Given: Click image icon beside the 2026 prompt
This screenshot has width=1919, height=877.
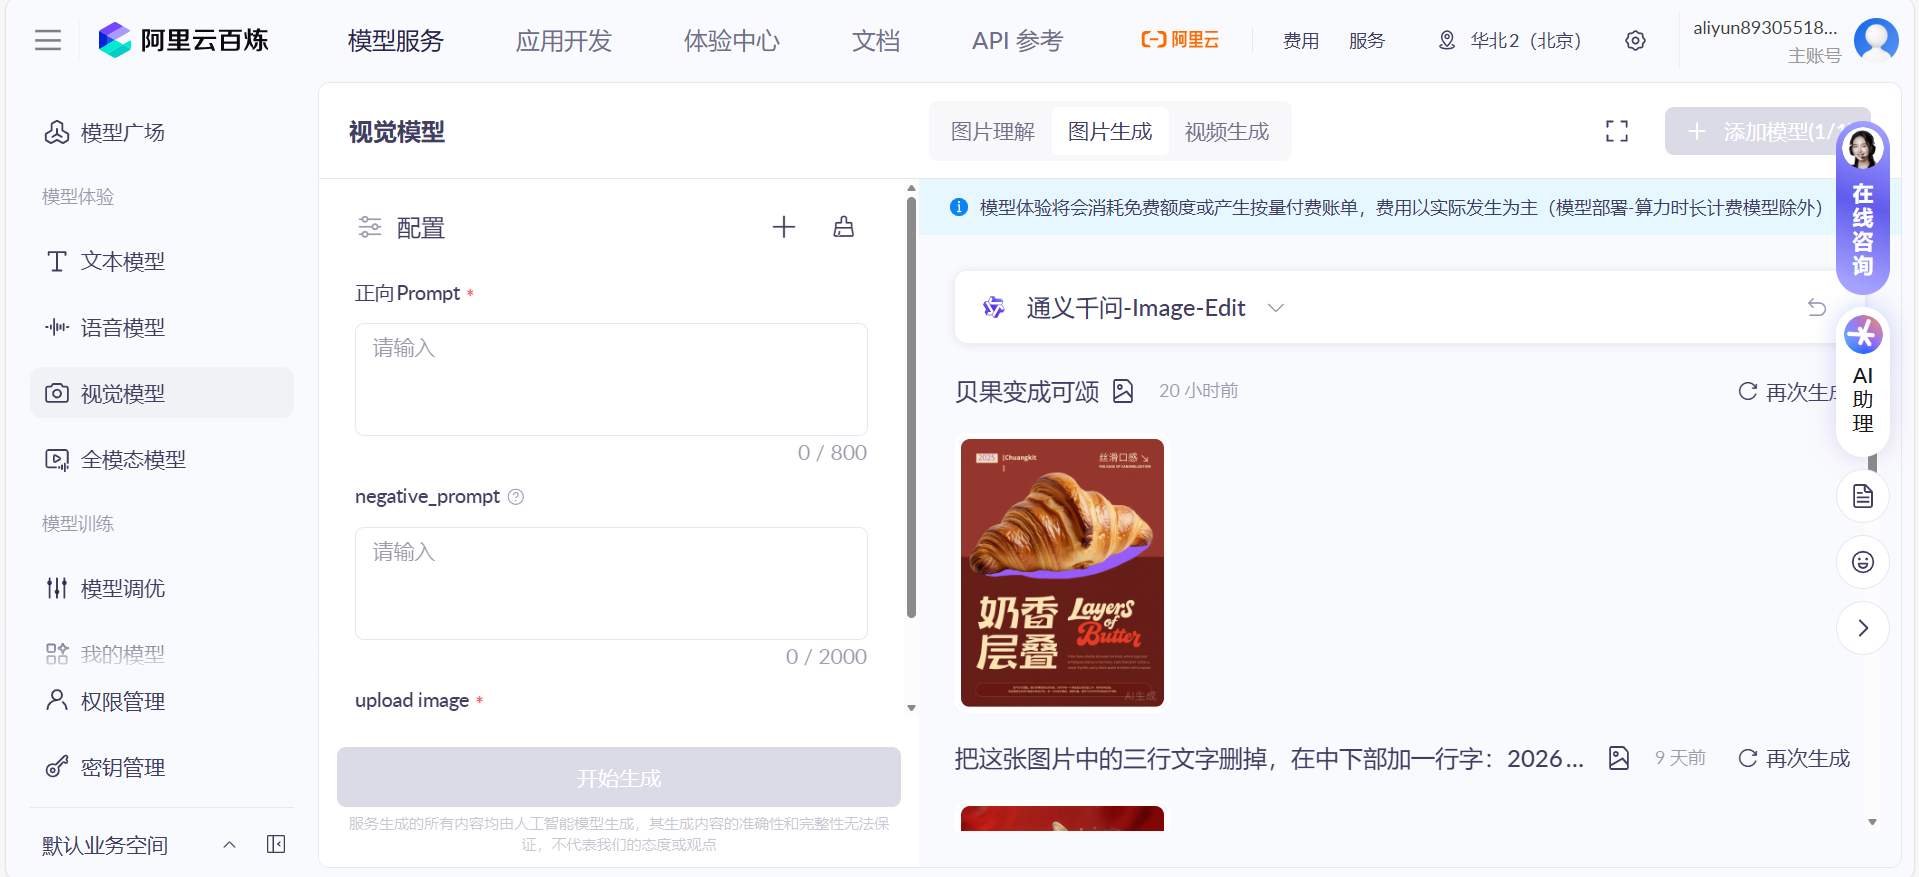Looking at the screenshot, I should click(x=1619, y=758).
